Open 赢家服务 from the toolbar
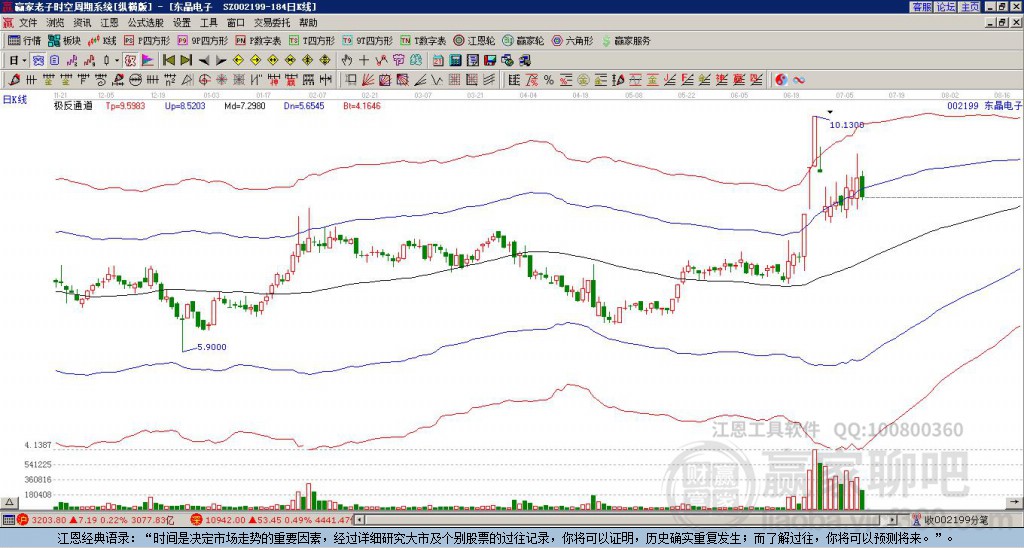The width and height of the screenshot is (1024, 548). point(626,40)
